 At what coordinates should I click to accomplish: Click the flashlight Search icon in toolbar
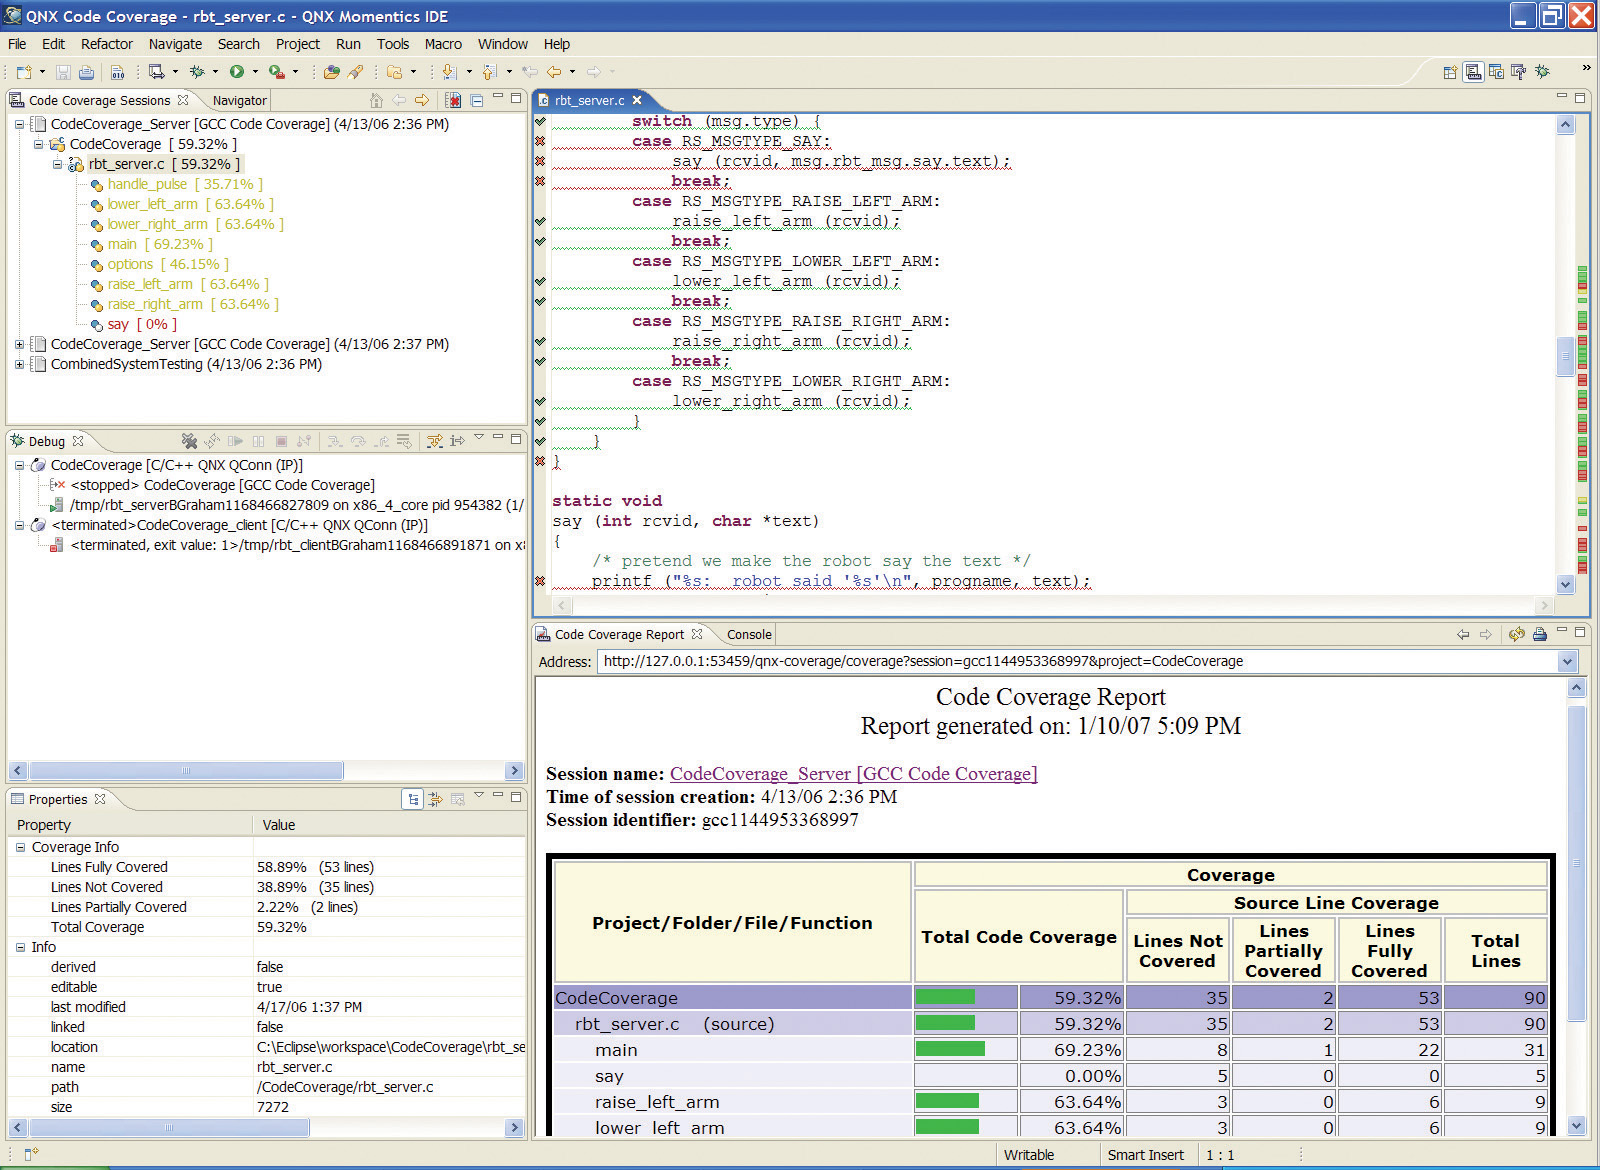coord(356,72)
